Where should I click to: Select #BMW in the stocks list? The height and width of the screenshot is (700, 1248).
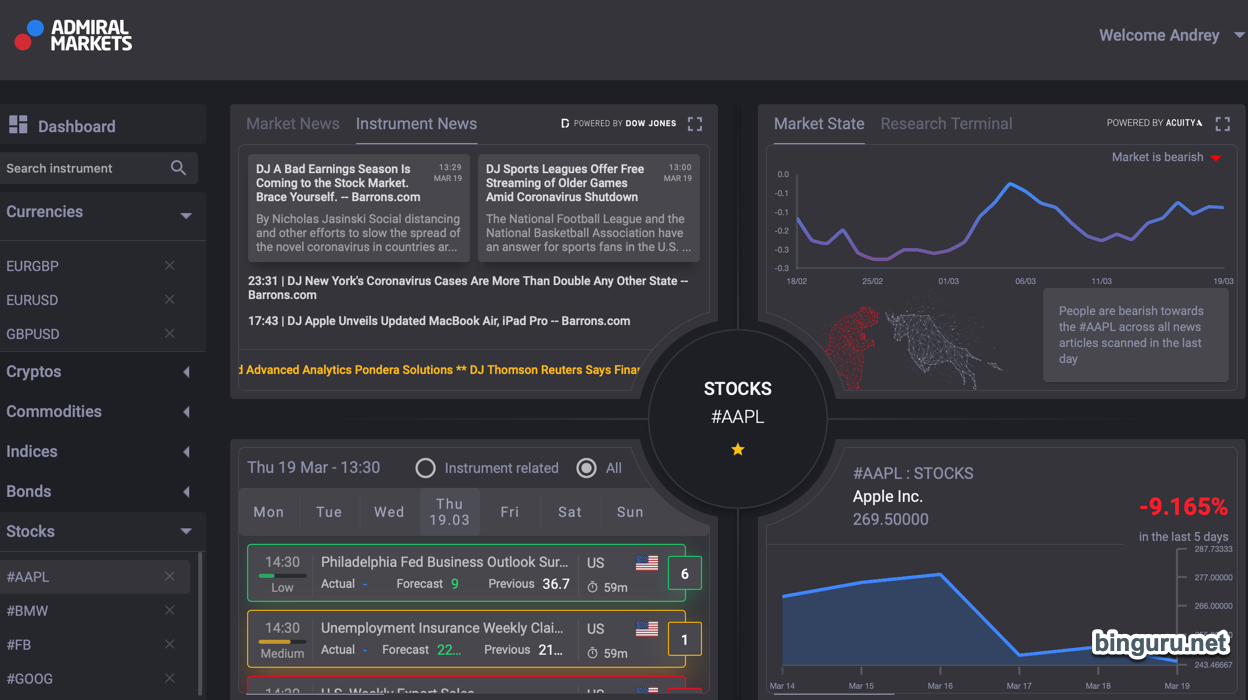tap(27, 611)
